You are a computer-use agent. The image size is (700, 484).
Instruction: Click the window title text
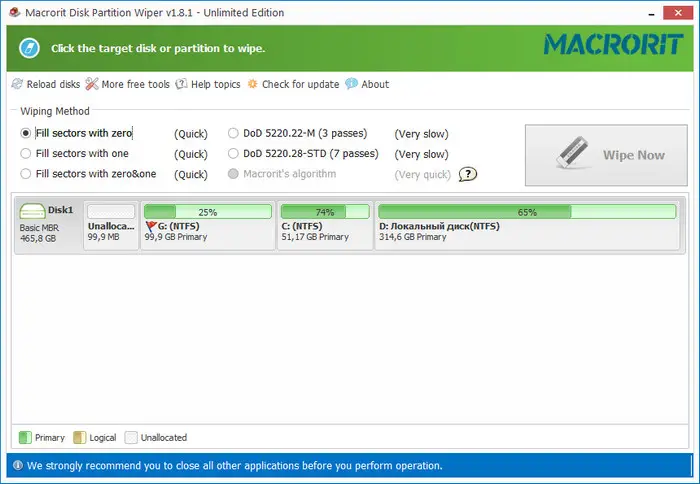tap(154, 13)
